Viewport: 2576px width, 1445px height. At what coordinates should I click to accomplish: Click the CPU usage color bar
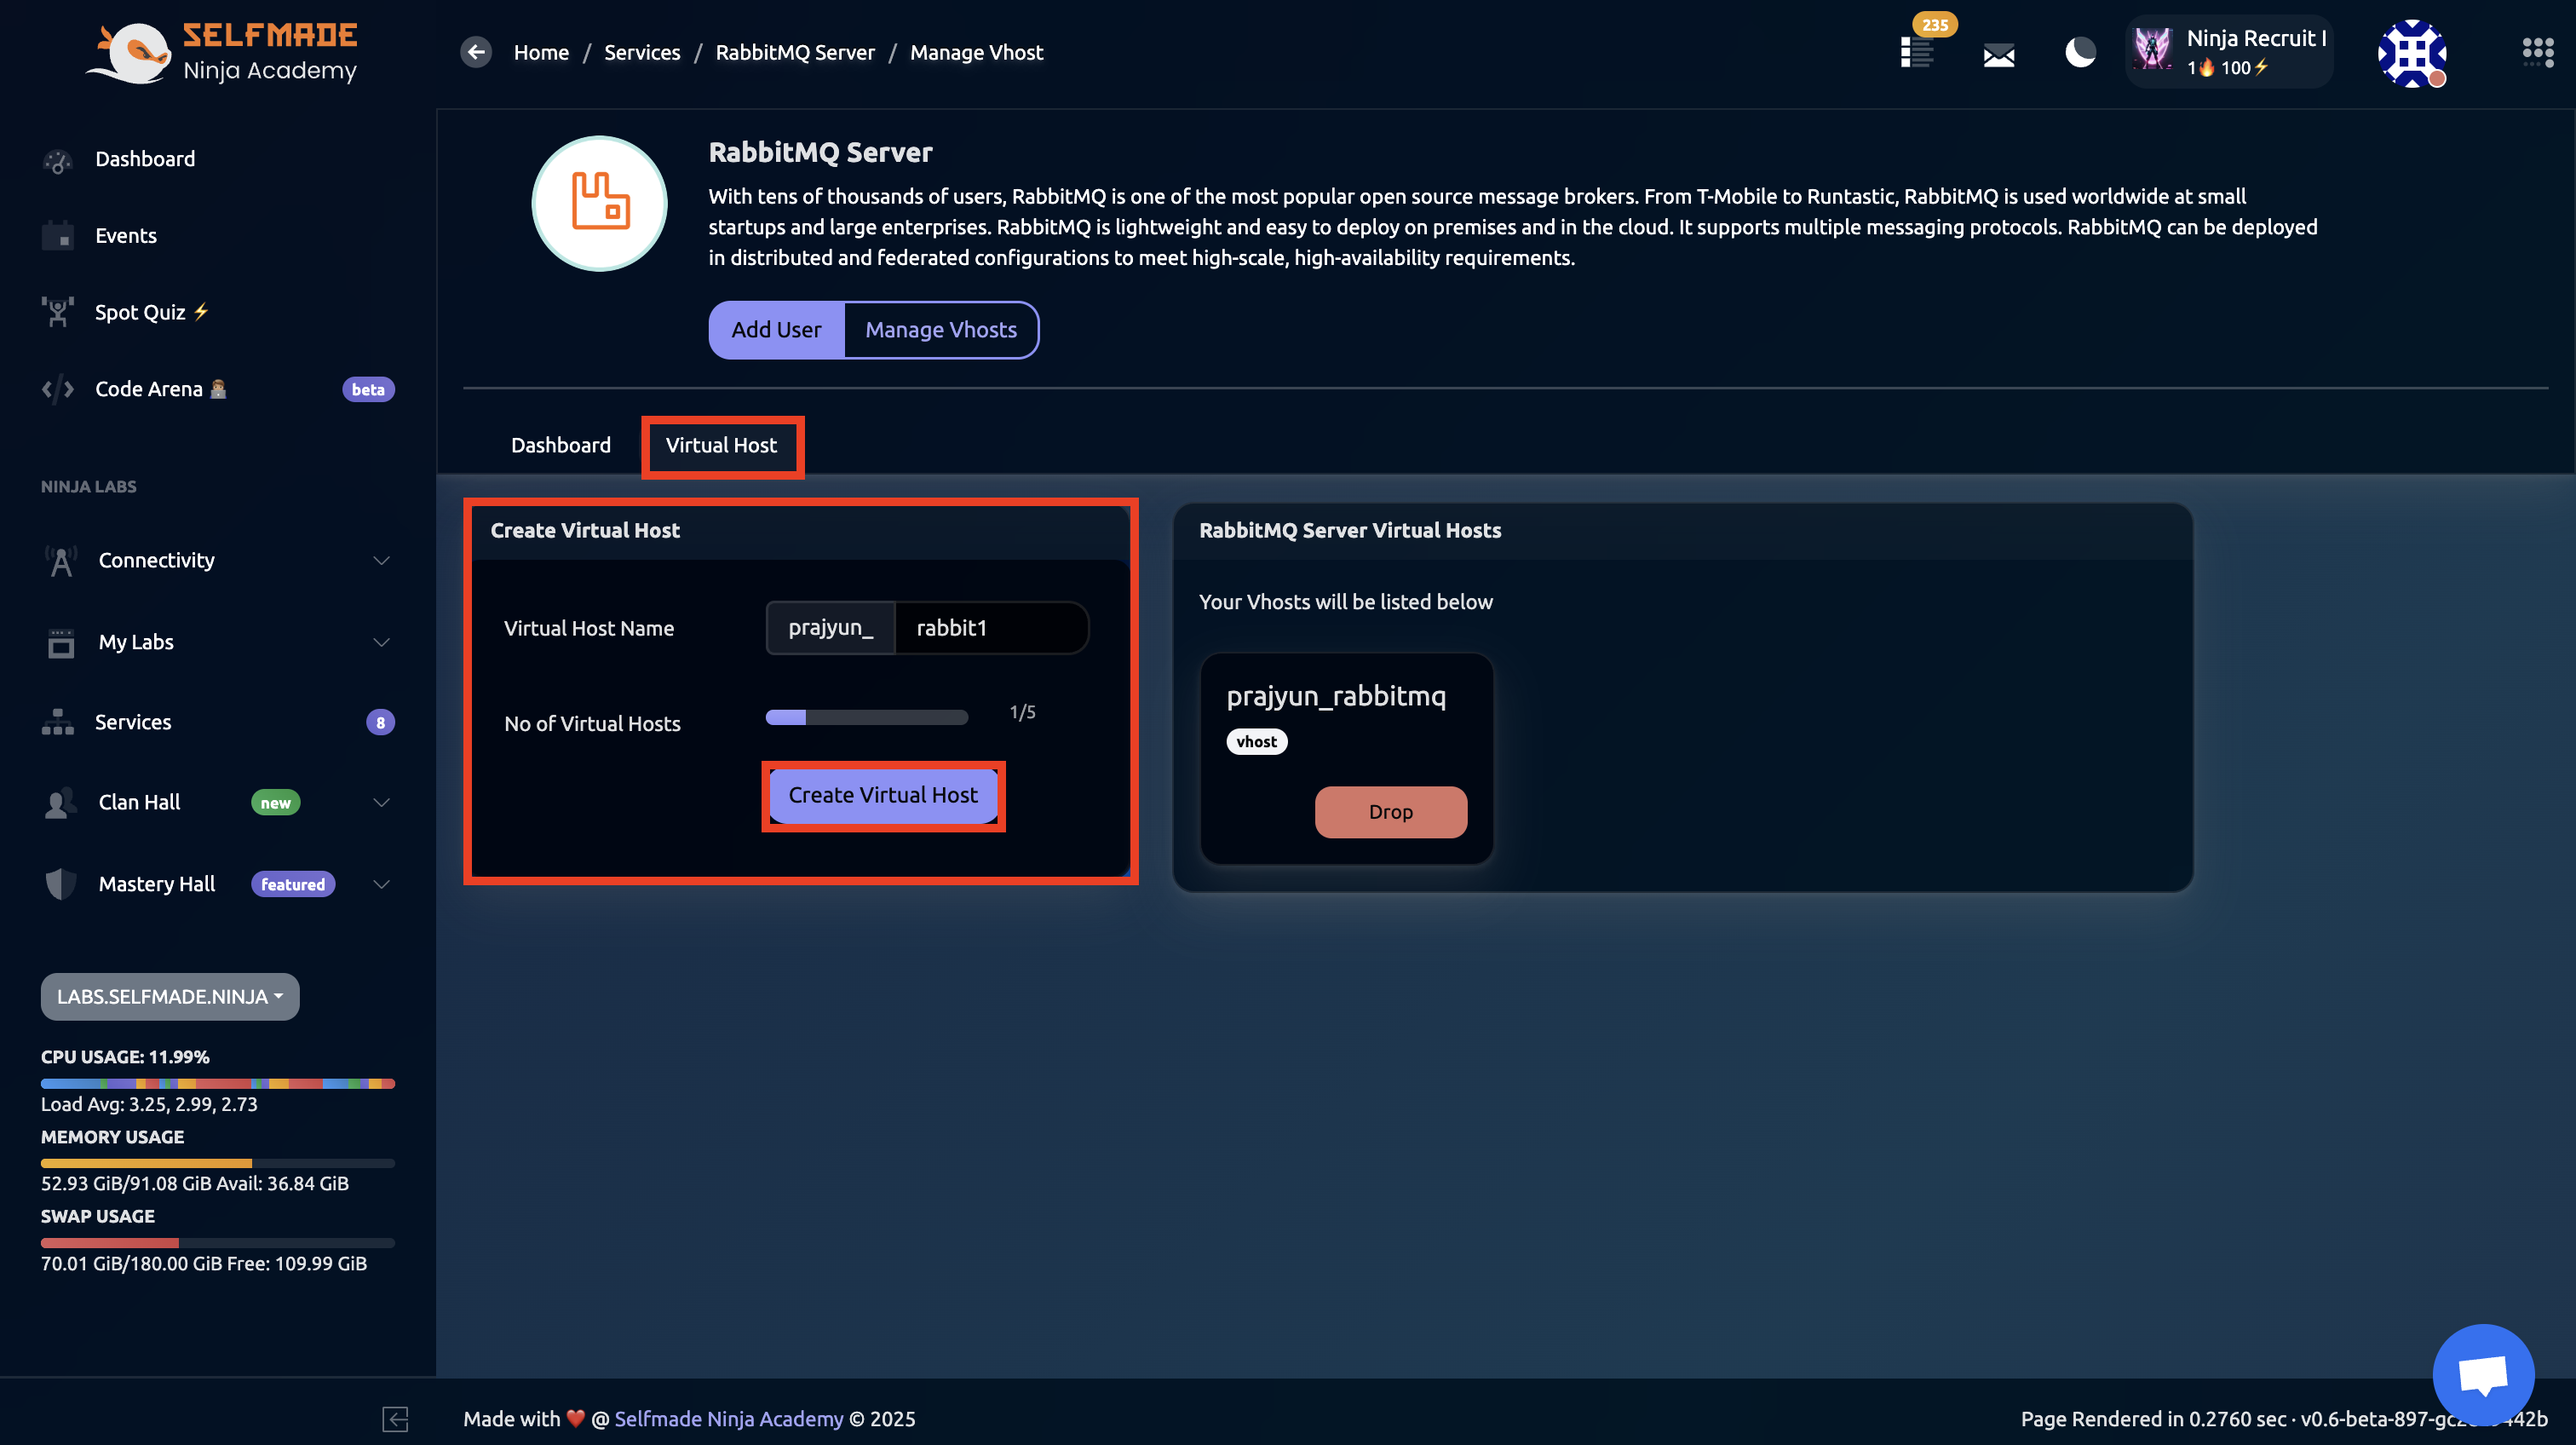point(218,1084)
